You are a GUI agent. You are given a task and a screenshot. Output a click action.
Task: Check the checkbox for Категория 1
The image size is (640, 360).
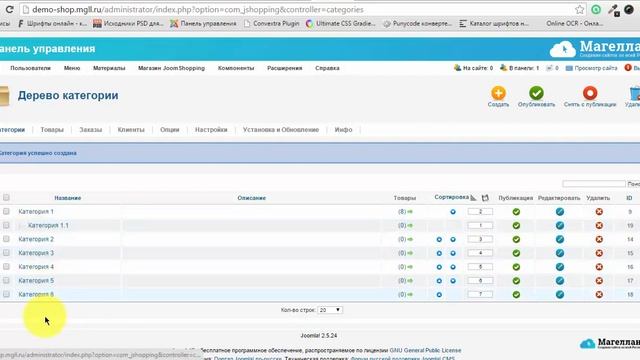6,211
